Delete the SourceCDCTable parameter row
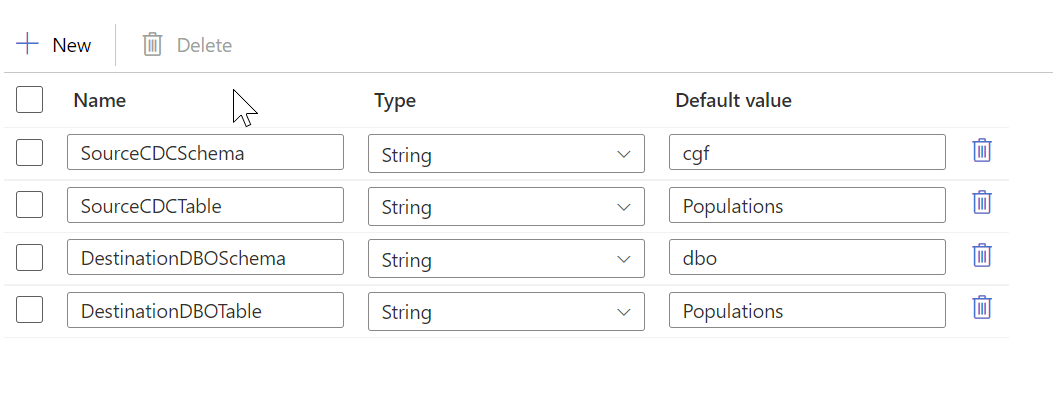The image size is (1053, 394). pyautogui.click(x=982, y=202)
